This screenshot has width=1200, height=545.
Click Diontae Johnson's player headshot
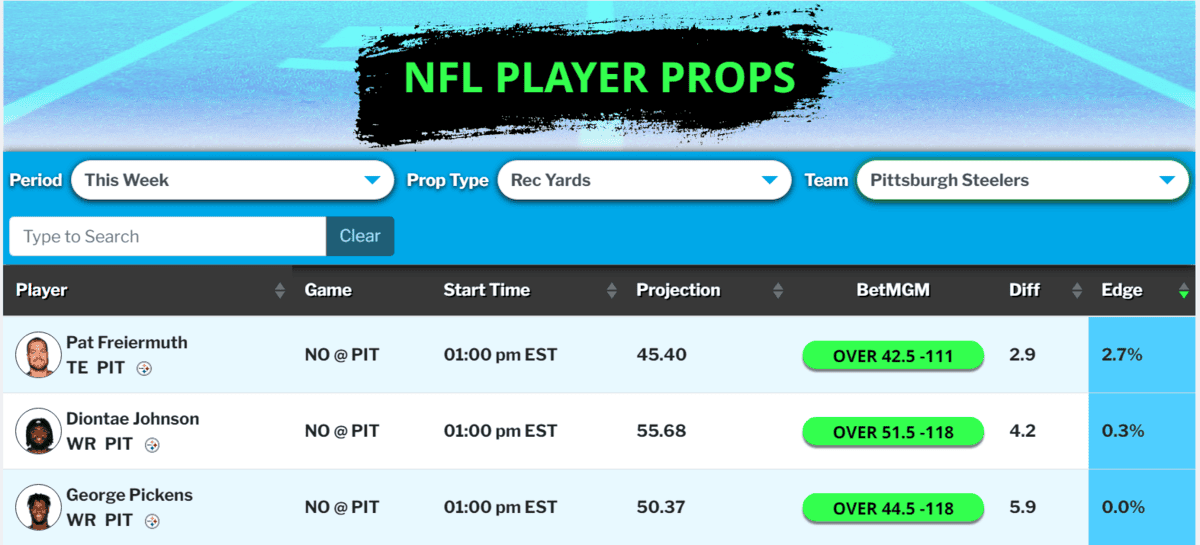tap(39, 431)
